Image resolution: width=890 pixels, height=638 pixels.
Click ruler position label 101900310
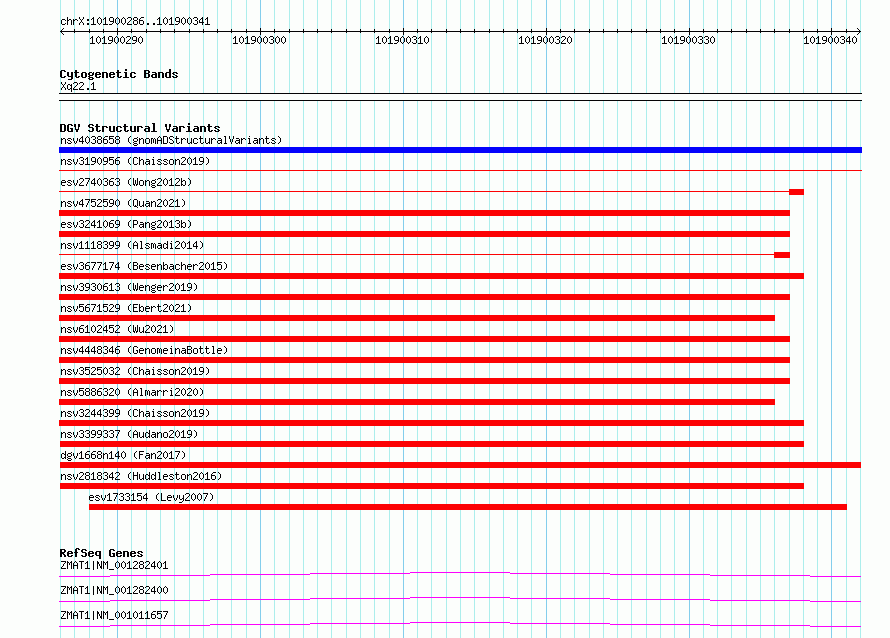(x=402, y=40)
